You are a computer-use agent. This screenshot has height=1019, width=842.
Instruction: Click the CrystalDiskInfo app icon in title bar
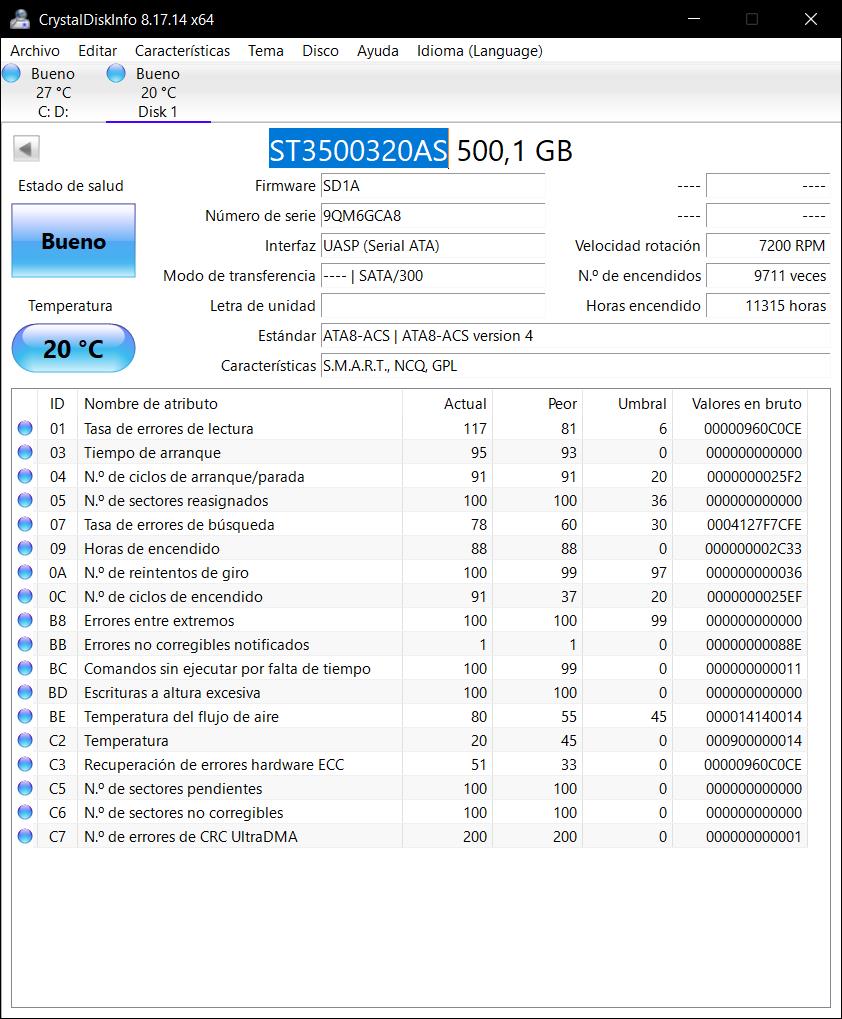click(x=19, y=19)
